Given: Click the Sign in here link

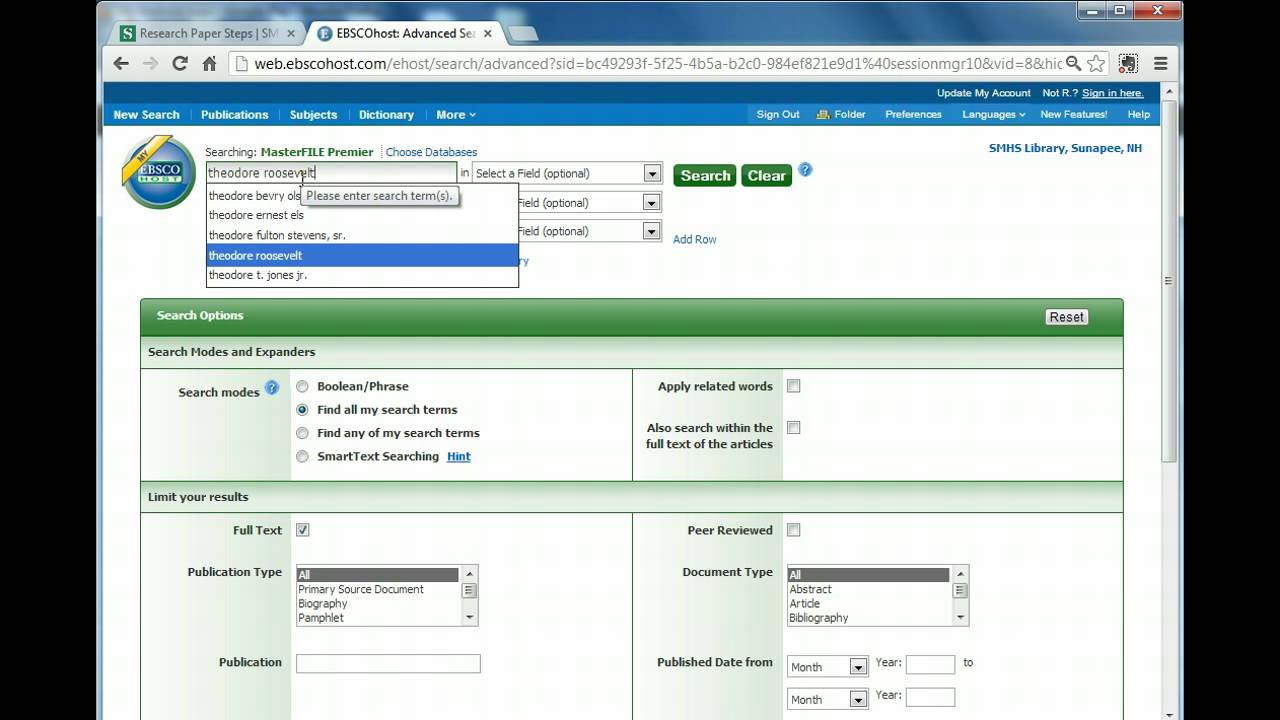Looking at the screenshot, I should coord(1113,93).
